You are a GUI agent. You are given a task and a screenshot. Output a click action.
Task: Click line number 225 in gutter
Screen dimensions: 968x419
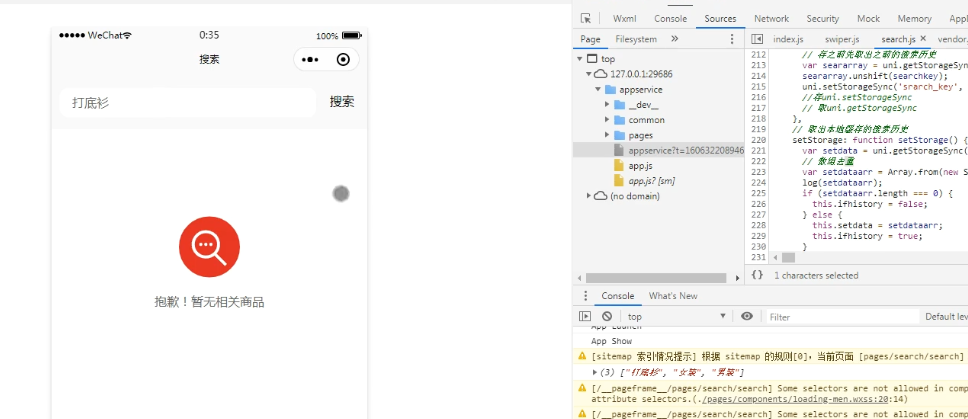(759, 193)
